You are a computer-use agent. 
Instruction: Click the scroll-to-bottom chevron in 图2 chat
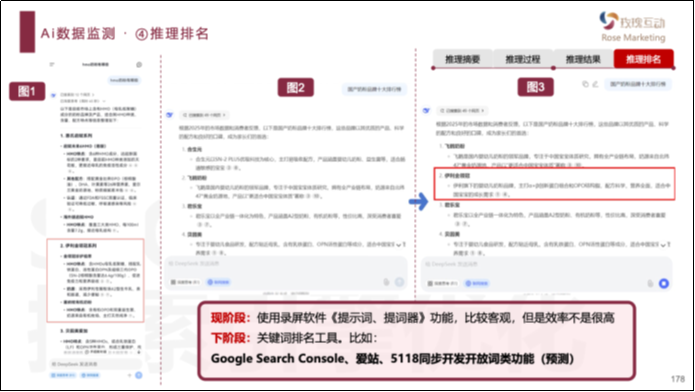(398, 245)
